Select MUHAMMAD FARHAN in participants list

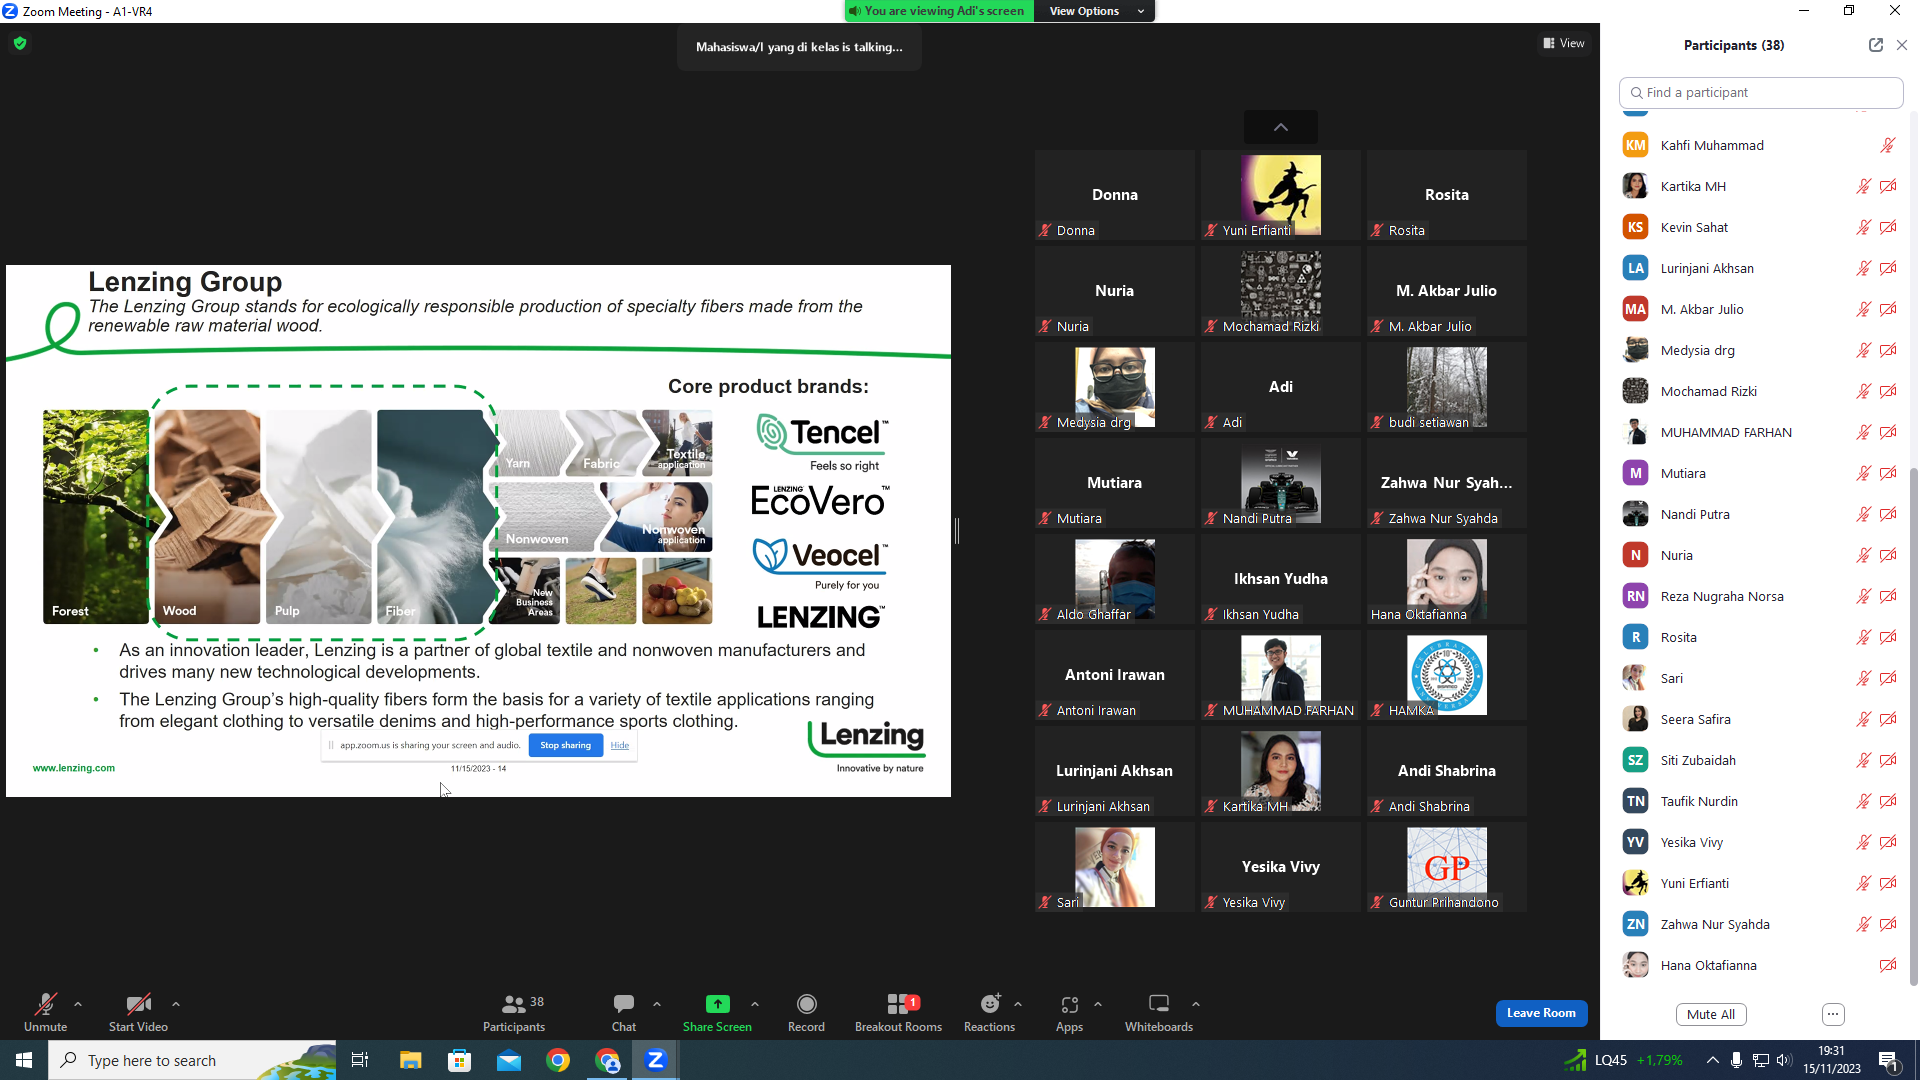1759,432
